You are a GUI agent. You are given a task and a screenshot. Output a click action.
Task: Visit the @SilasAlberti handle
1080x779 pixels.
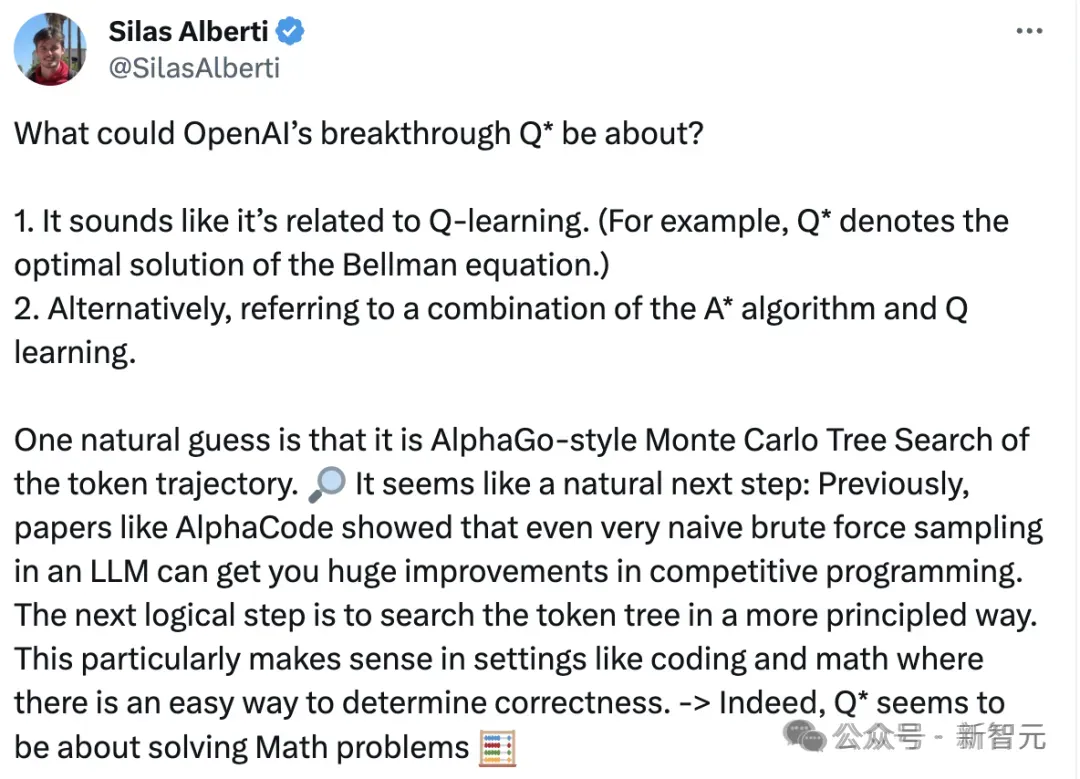pyautogui.click(x=194, y=67)
